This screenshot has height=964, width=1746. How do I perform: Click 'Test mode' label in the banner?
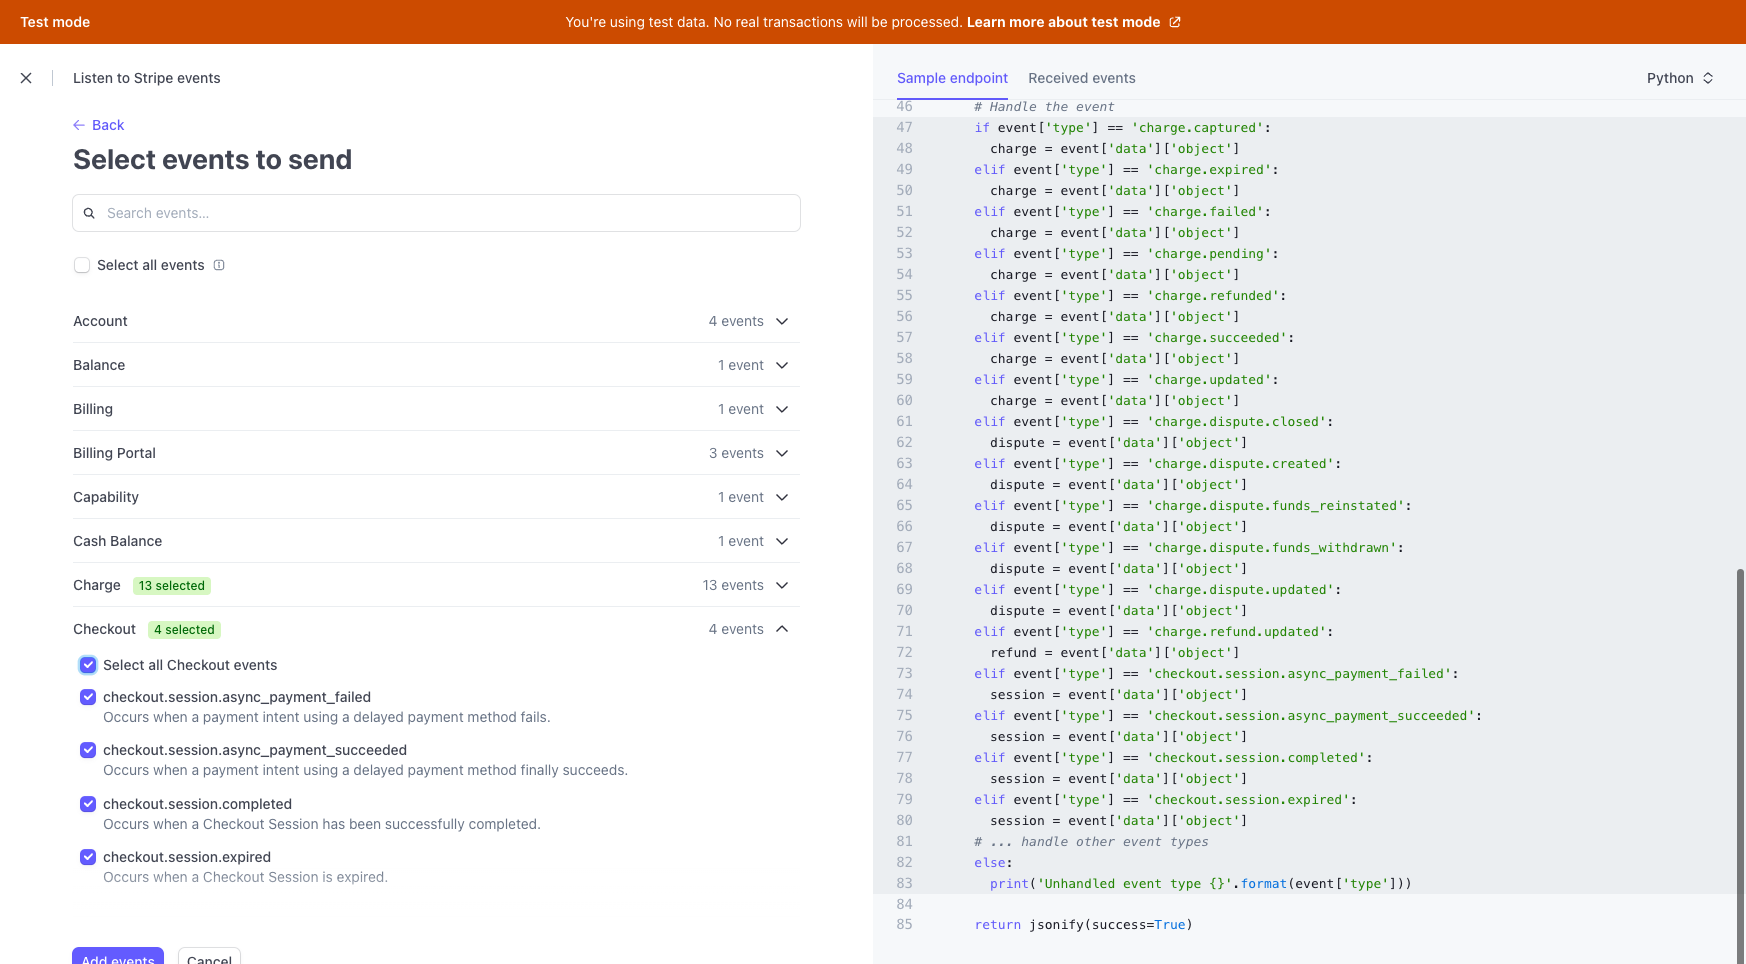pyautogui.click(x=55, y=22)
